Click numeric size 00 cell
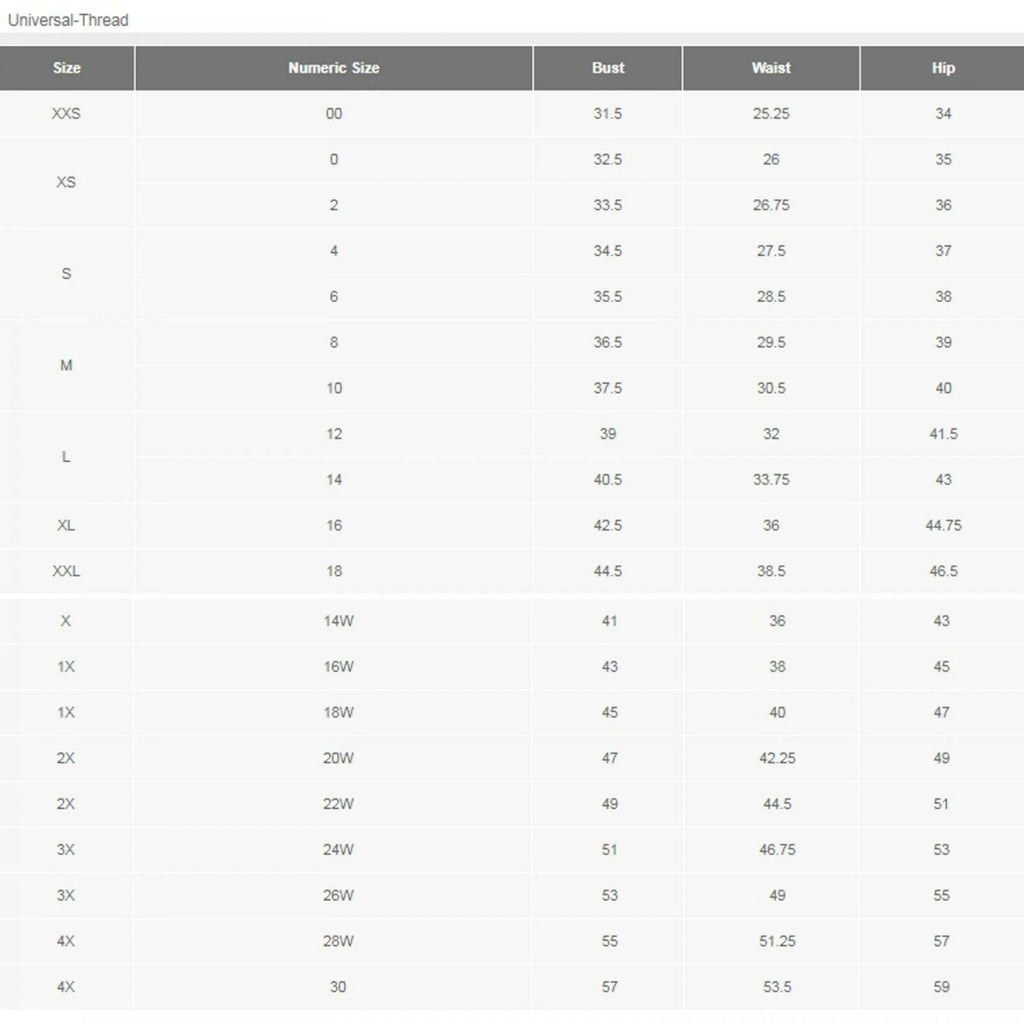The image size is (1024, 1024). click(x=334, y=114)
